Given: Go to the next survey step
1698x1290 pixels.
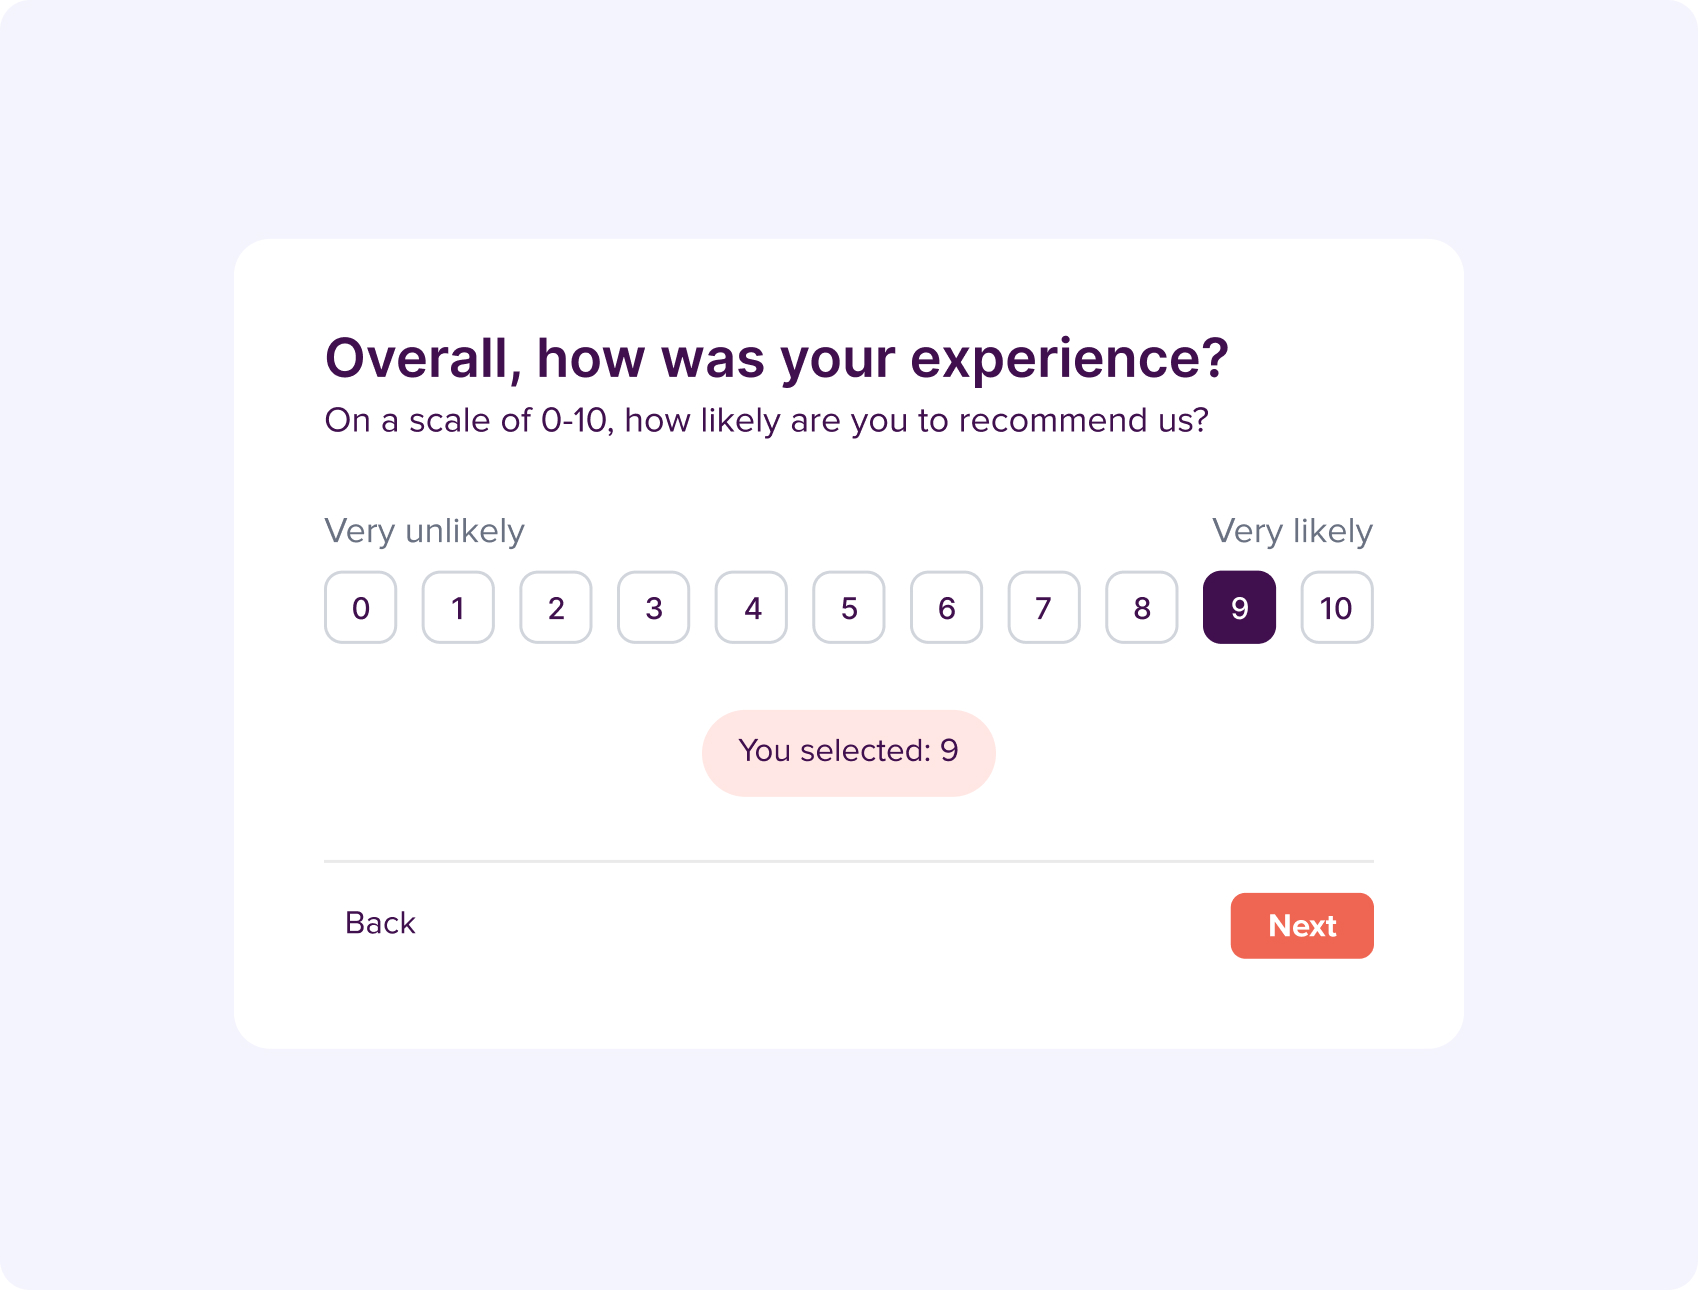Looking at the screenshot, I should coord(1302,925).
